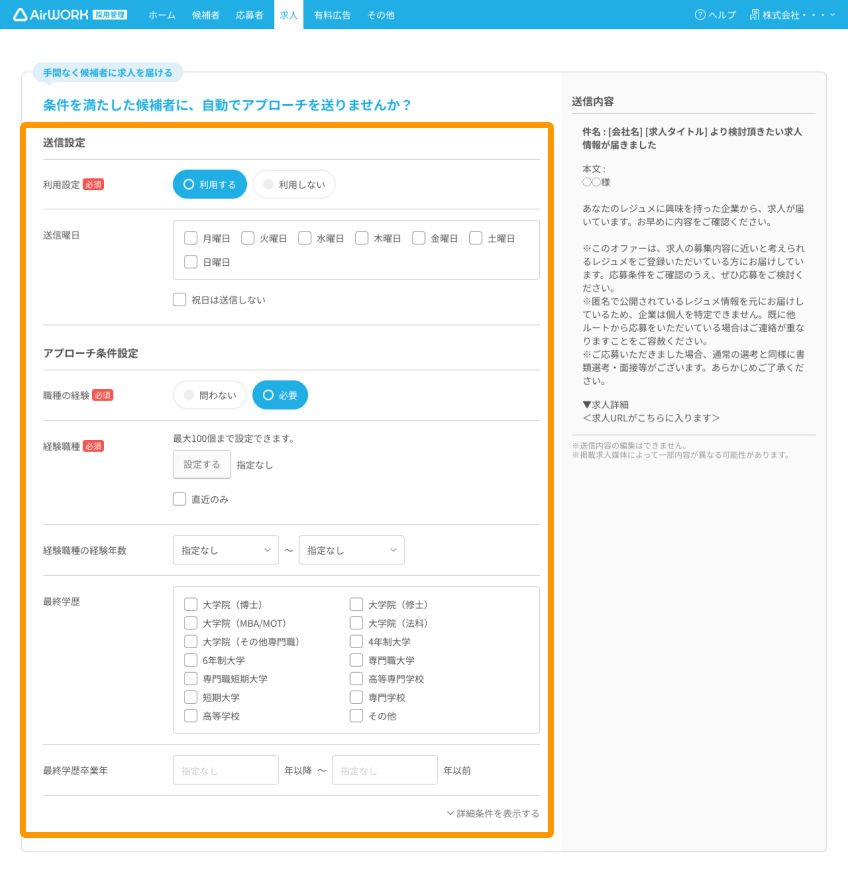The image size is (848, 874).
Task: Click the AirWORK logo
Action: pyautogui.click(x=70, y=14)
